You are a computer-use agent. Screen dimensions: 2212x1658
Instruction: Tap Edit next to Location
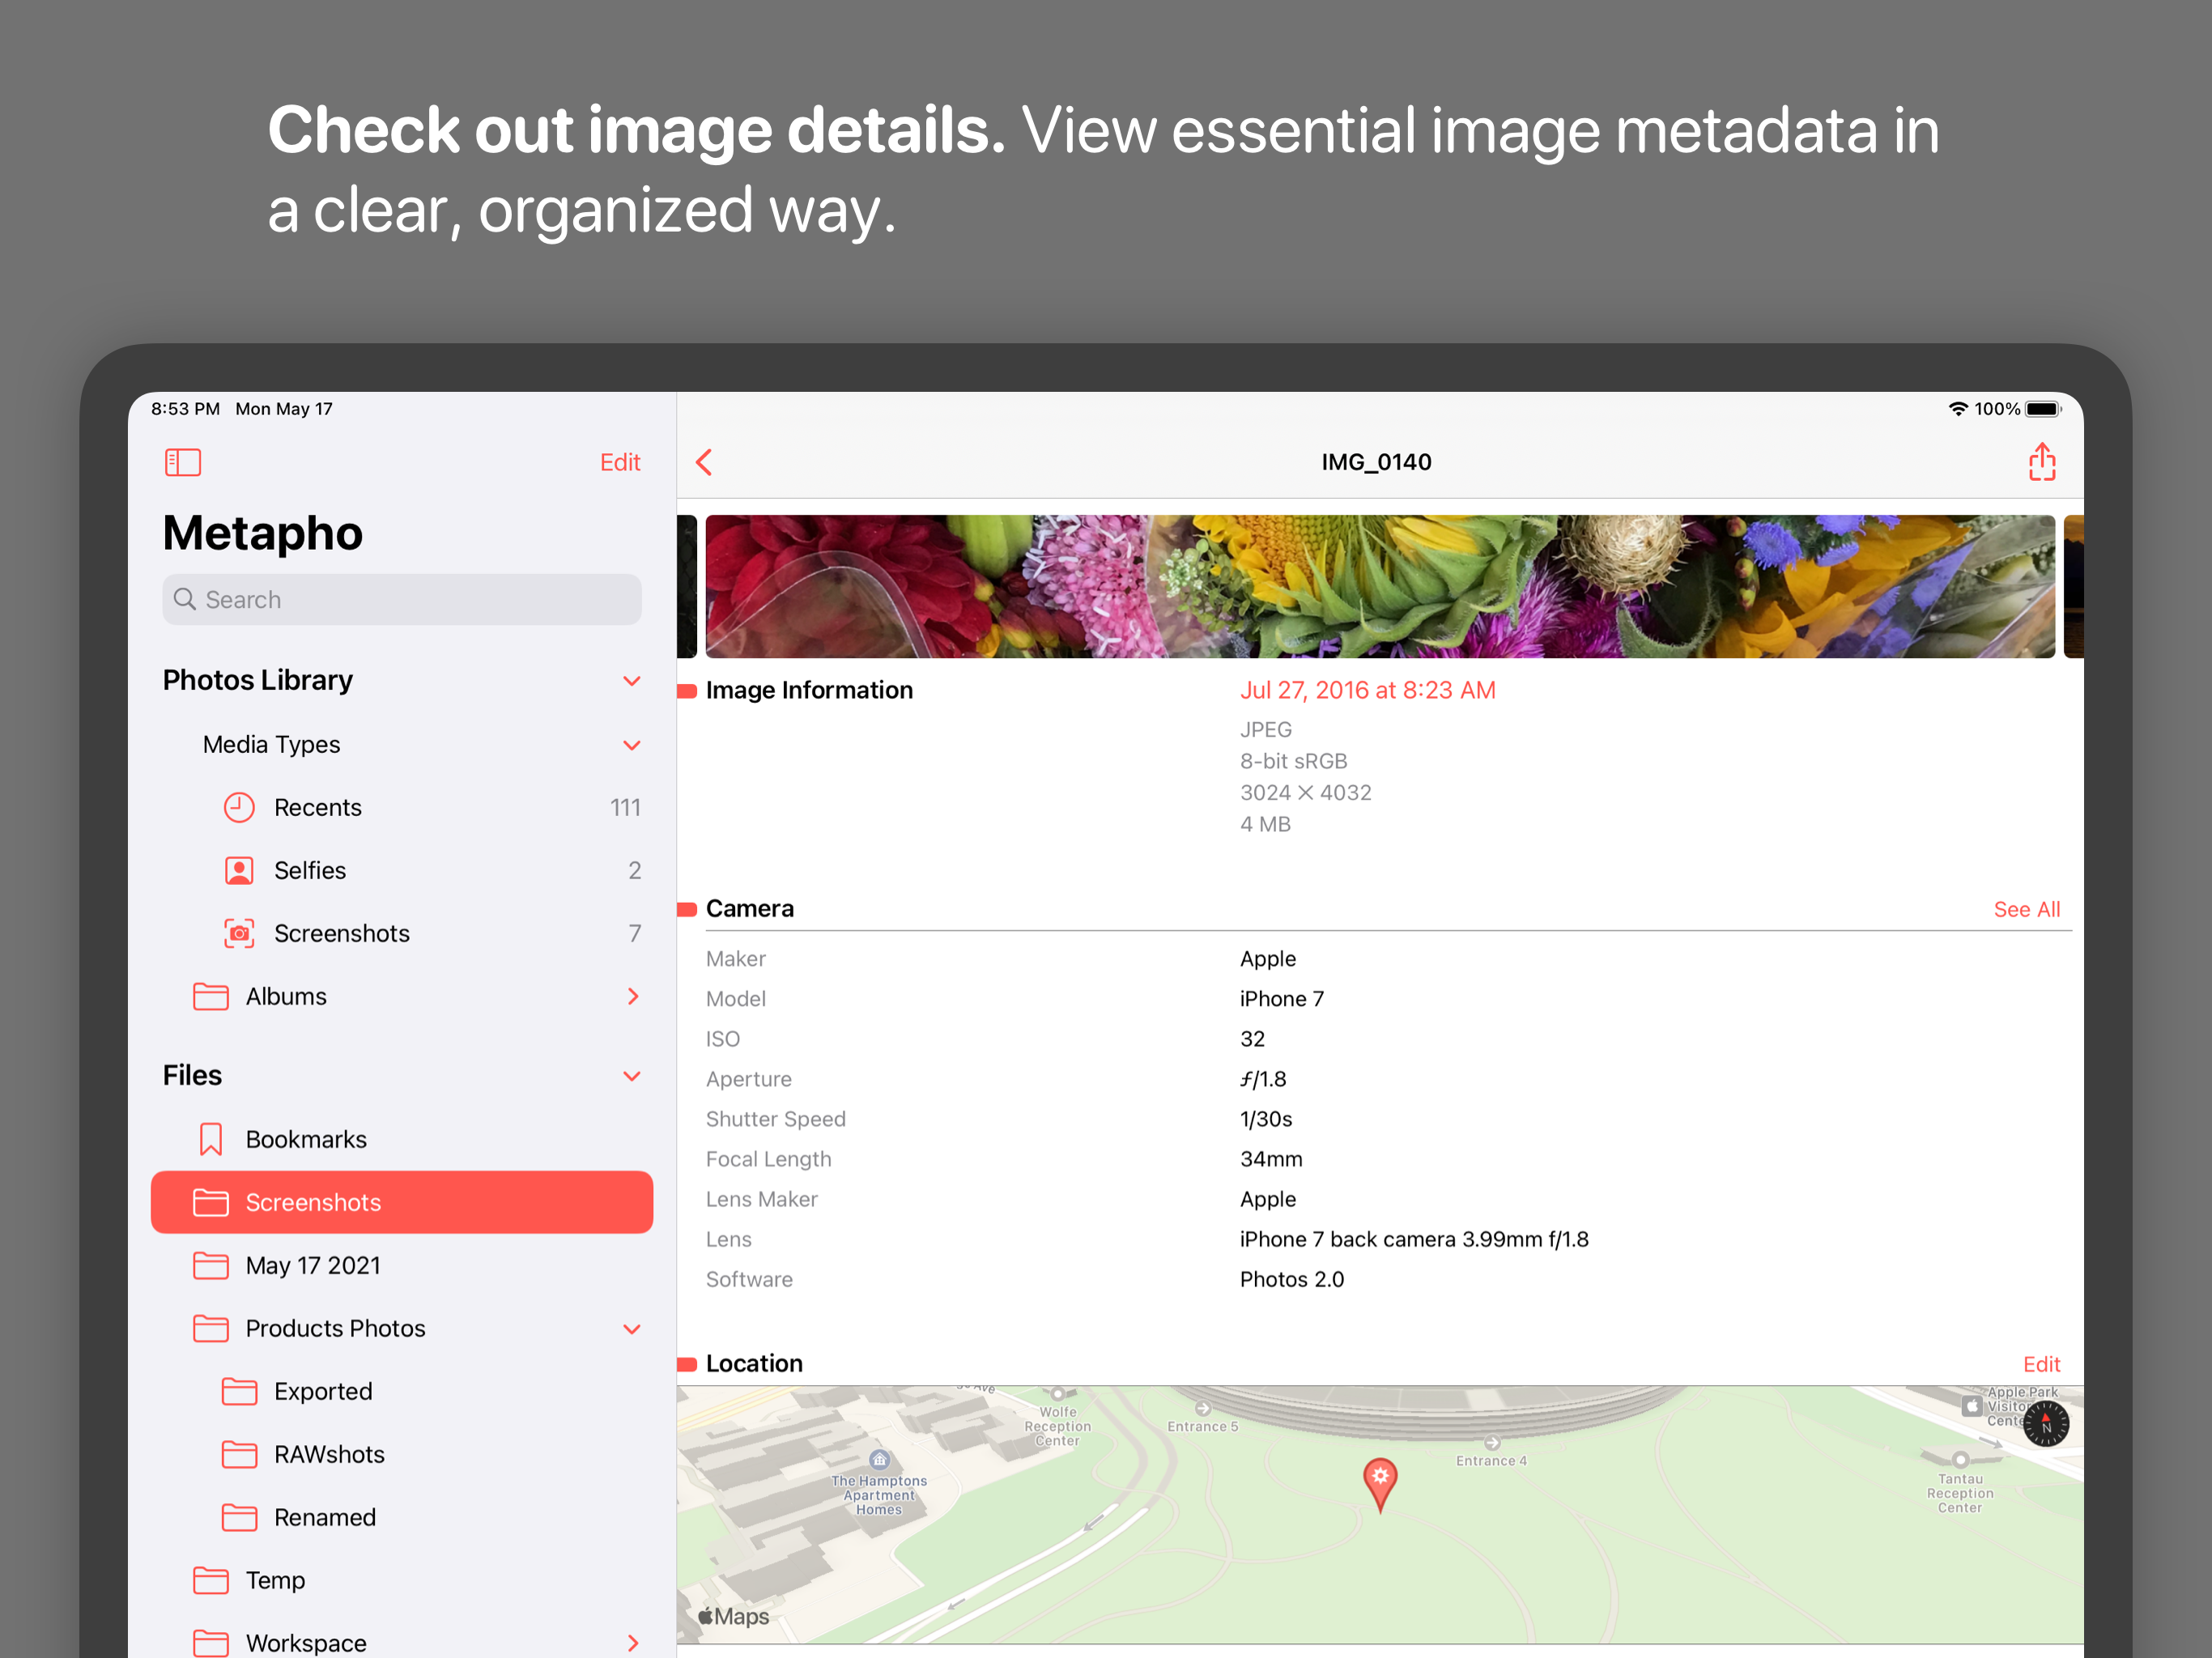coord(2041,1363)
